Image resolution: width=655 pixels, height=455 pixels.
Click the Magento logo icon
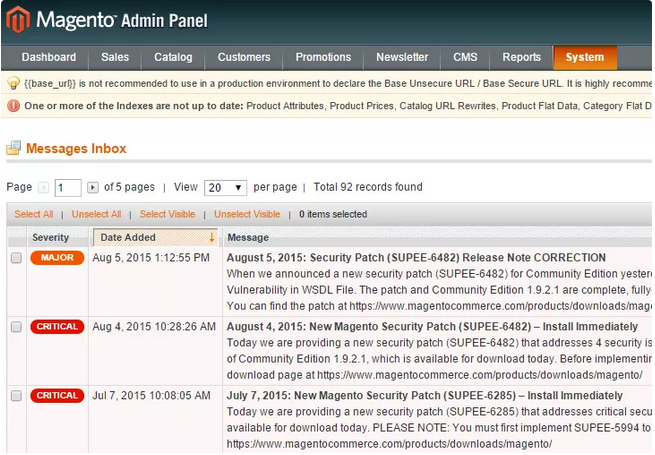18,20
